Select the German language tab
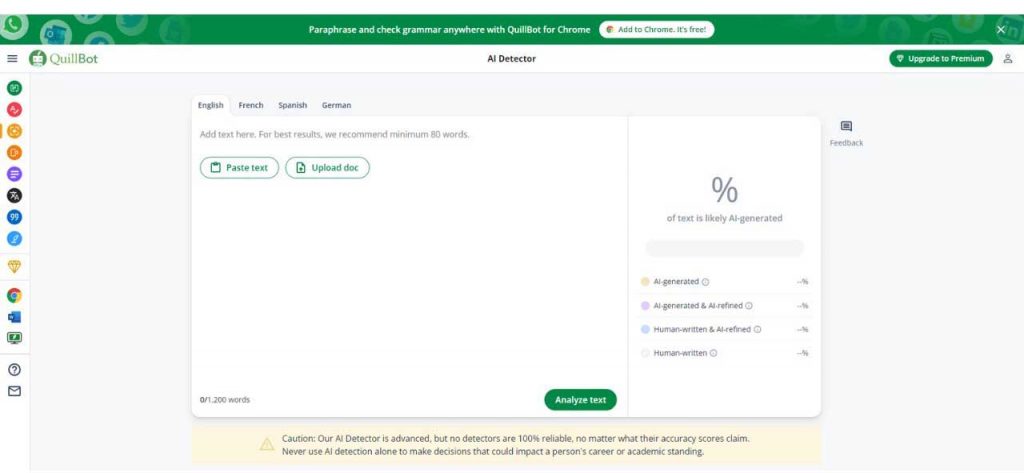 click(x=336, y=105)
